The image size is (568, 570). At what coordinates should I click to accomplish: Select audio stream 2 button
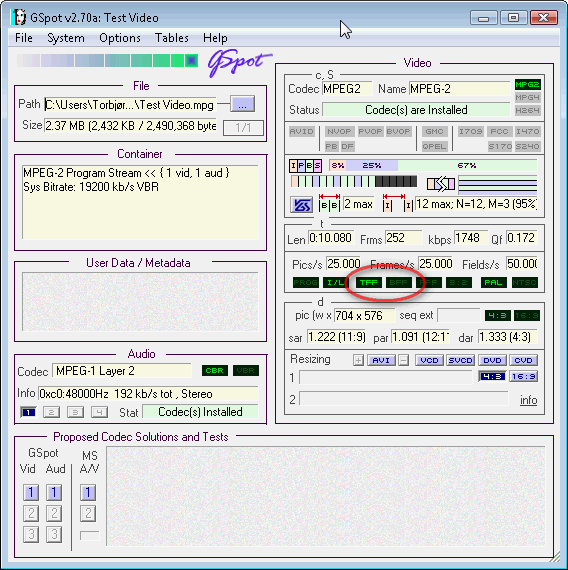point(51,412)
